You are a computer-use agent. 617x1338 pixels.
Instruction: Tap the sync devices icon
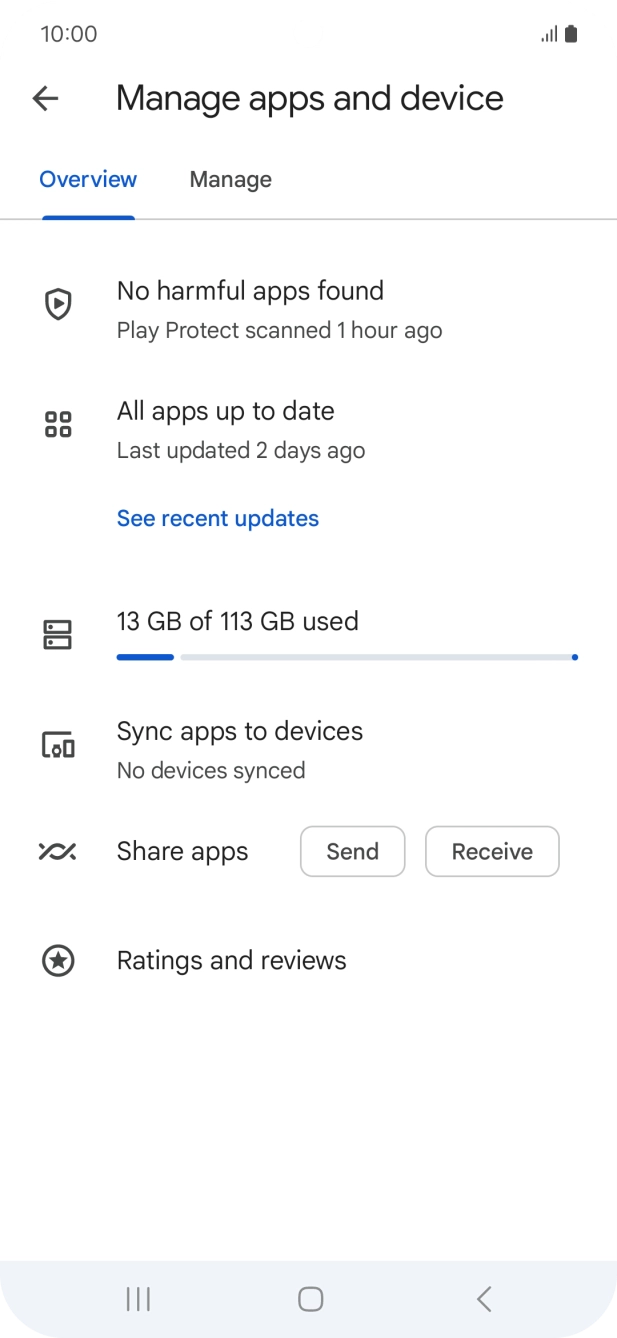(x=59, y=745)
